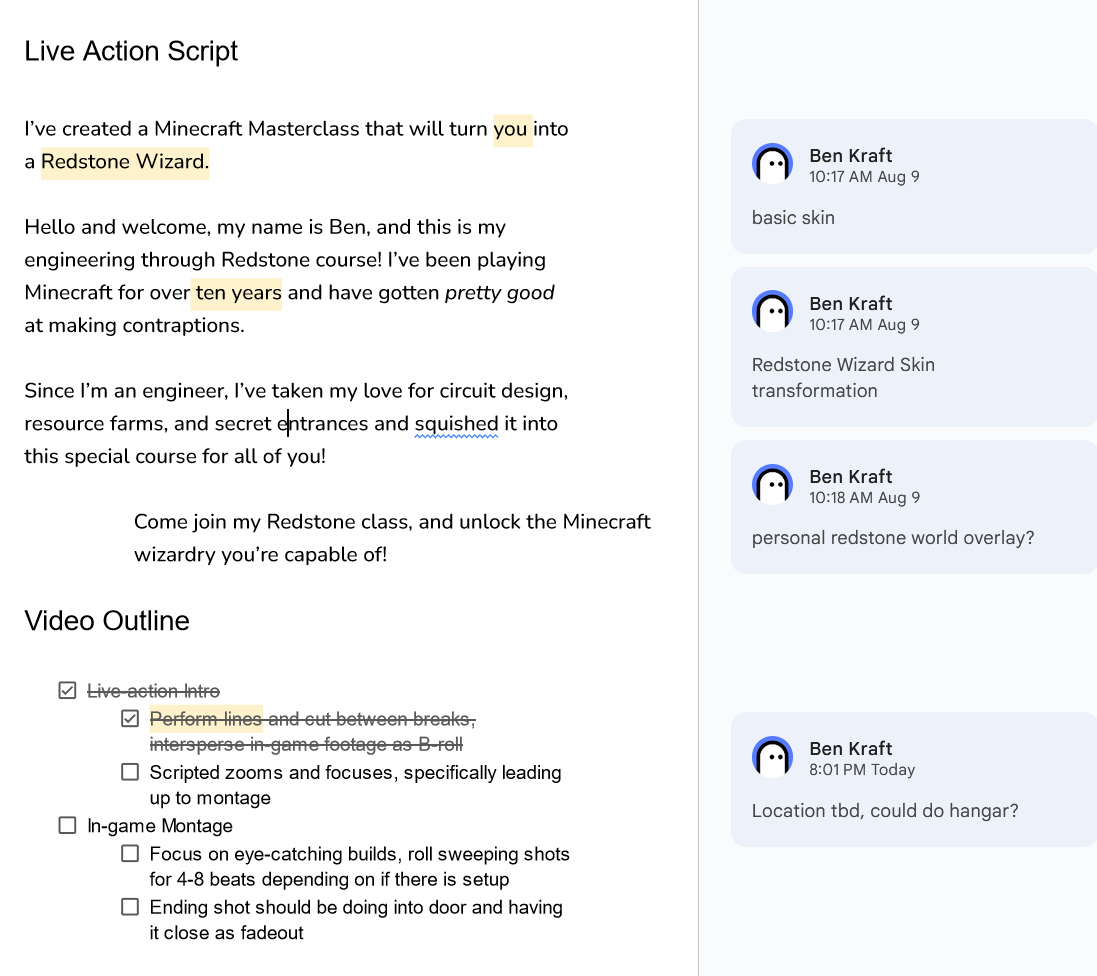This screenshot has width=1097, height=976.
Task: Click the highlighted 'ten years' text
Action: tap(238, 293)
